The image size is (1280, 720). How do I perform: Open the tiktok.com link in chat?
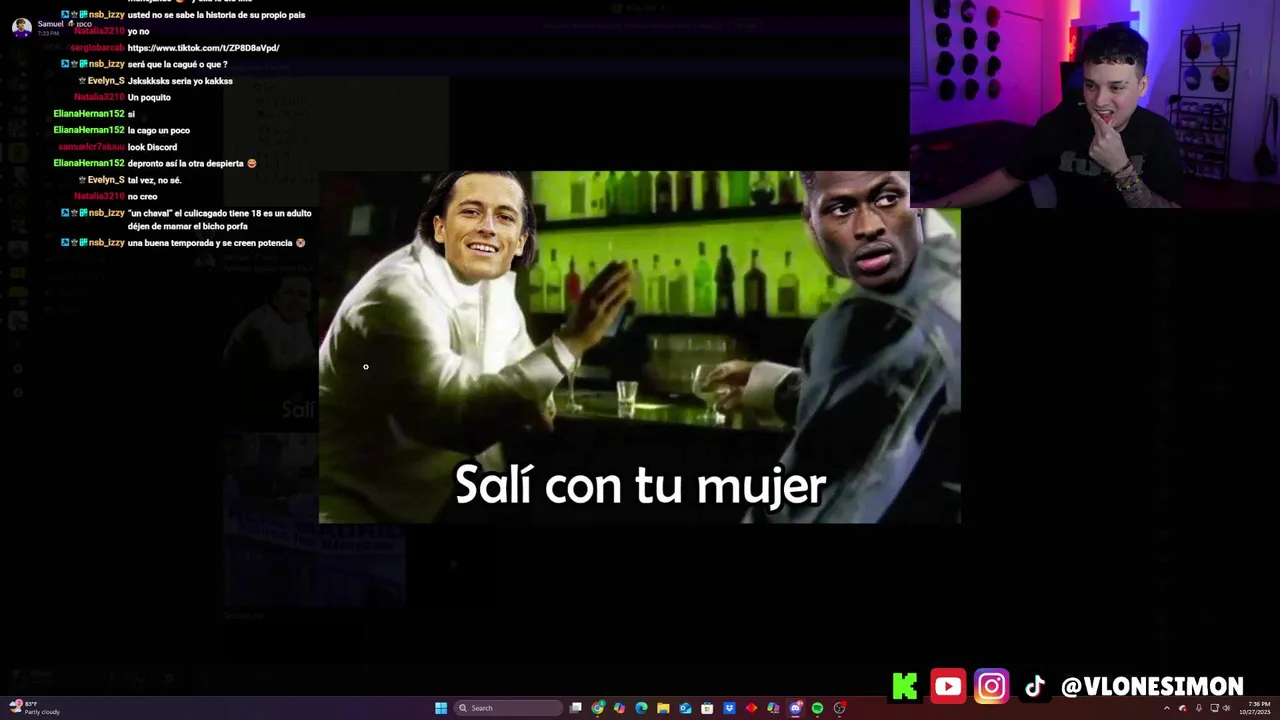(204, 48)
